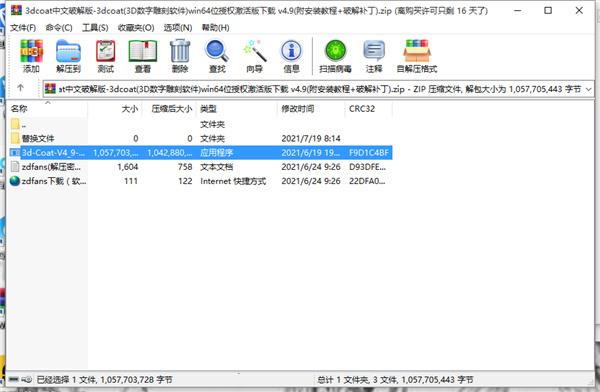Click the 自解压格式 (SFX) toolbar icon

(x=417, y=51)
